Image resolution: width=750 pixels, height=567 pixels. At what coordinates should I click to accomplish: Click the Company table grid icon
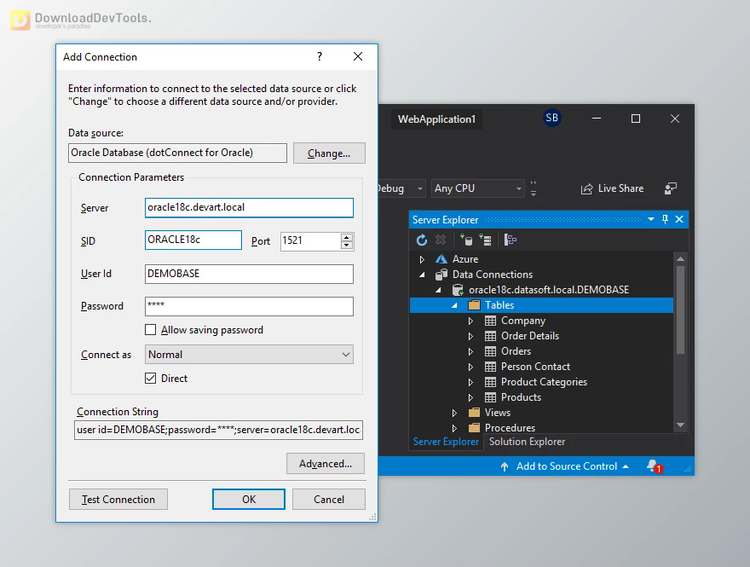pos(490,321)
